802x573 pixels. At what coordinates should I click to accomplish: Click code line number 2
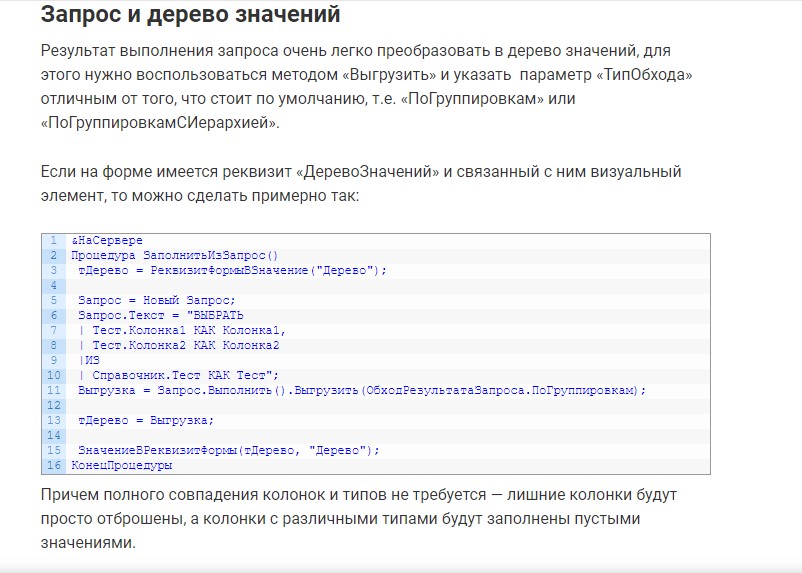coord(54,255)
